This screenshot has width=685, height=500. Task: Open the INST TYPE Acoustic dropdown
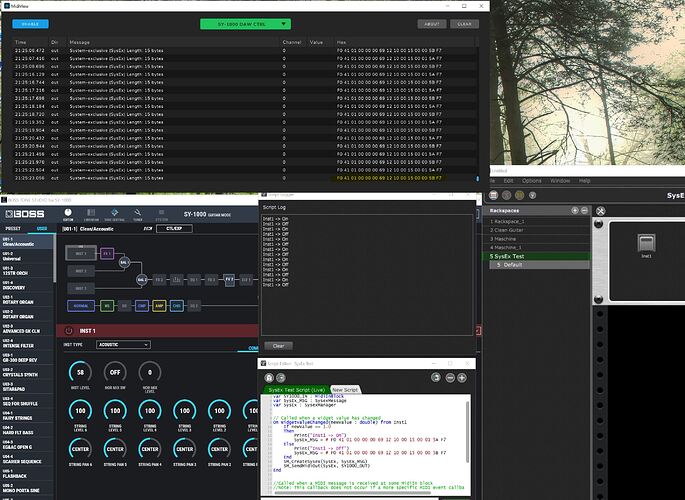[123, 345]
